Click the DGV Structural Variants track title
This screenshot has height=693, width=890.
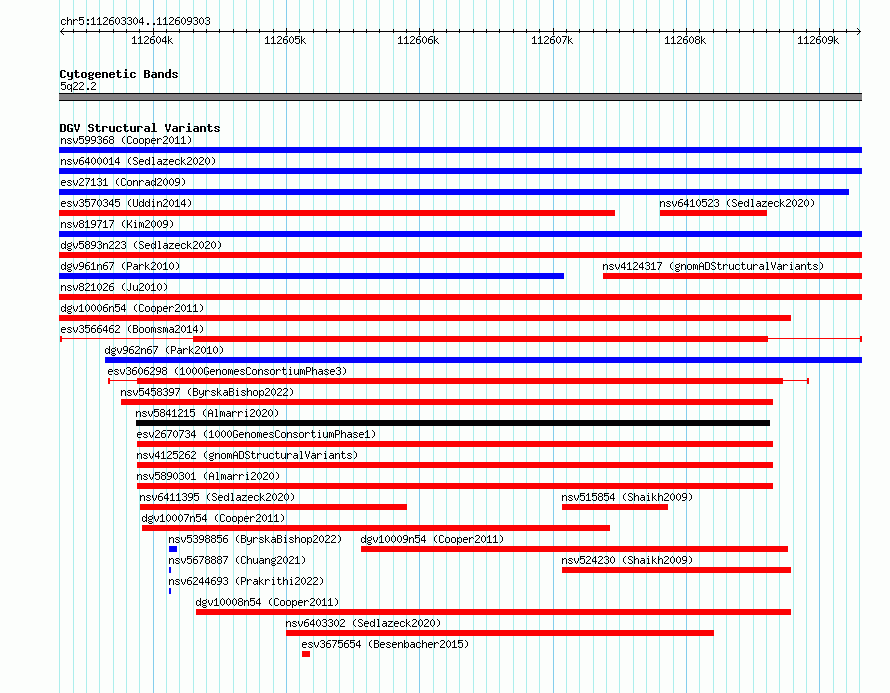(x=140, y=128)
